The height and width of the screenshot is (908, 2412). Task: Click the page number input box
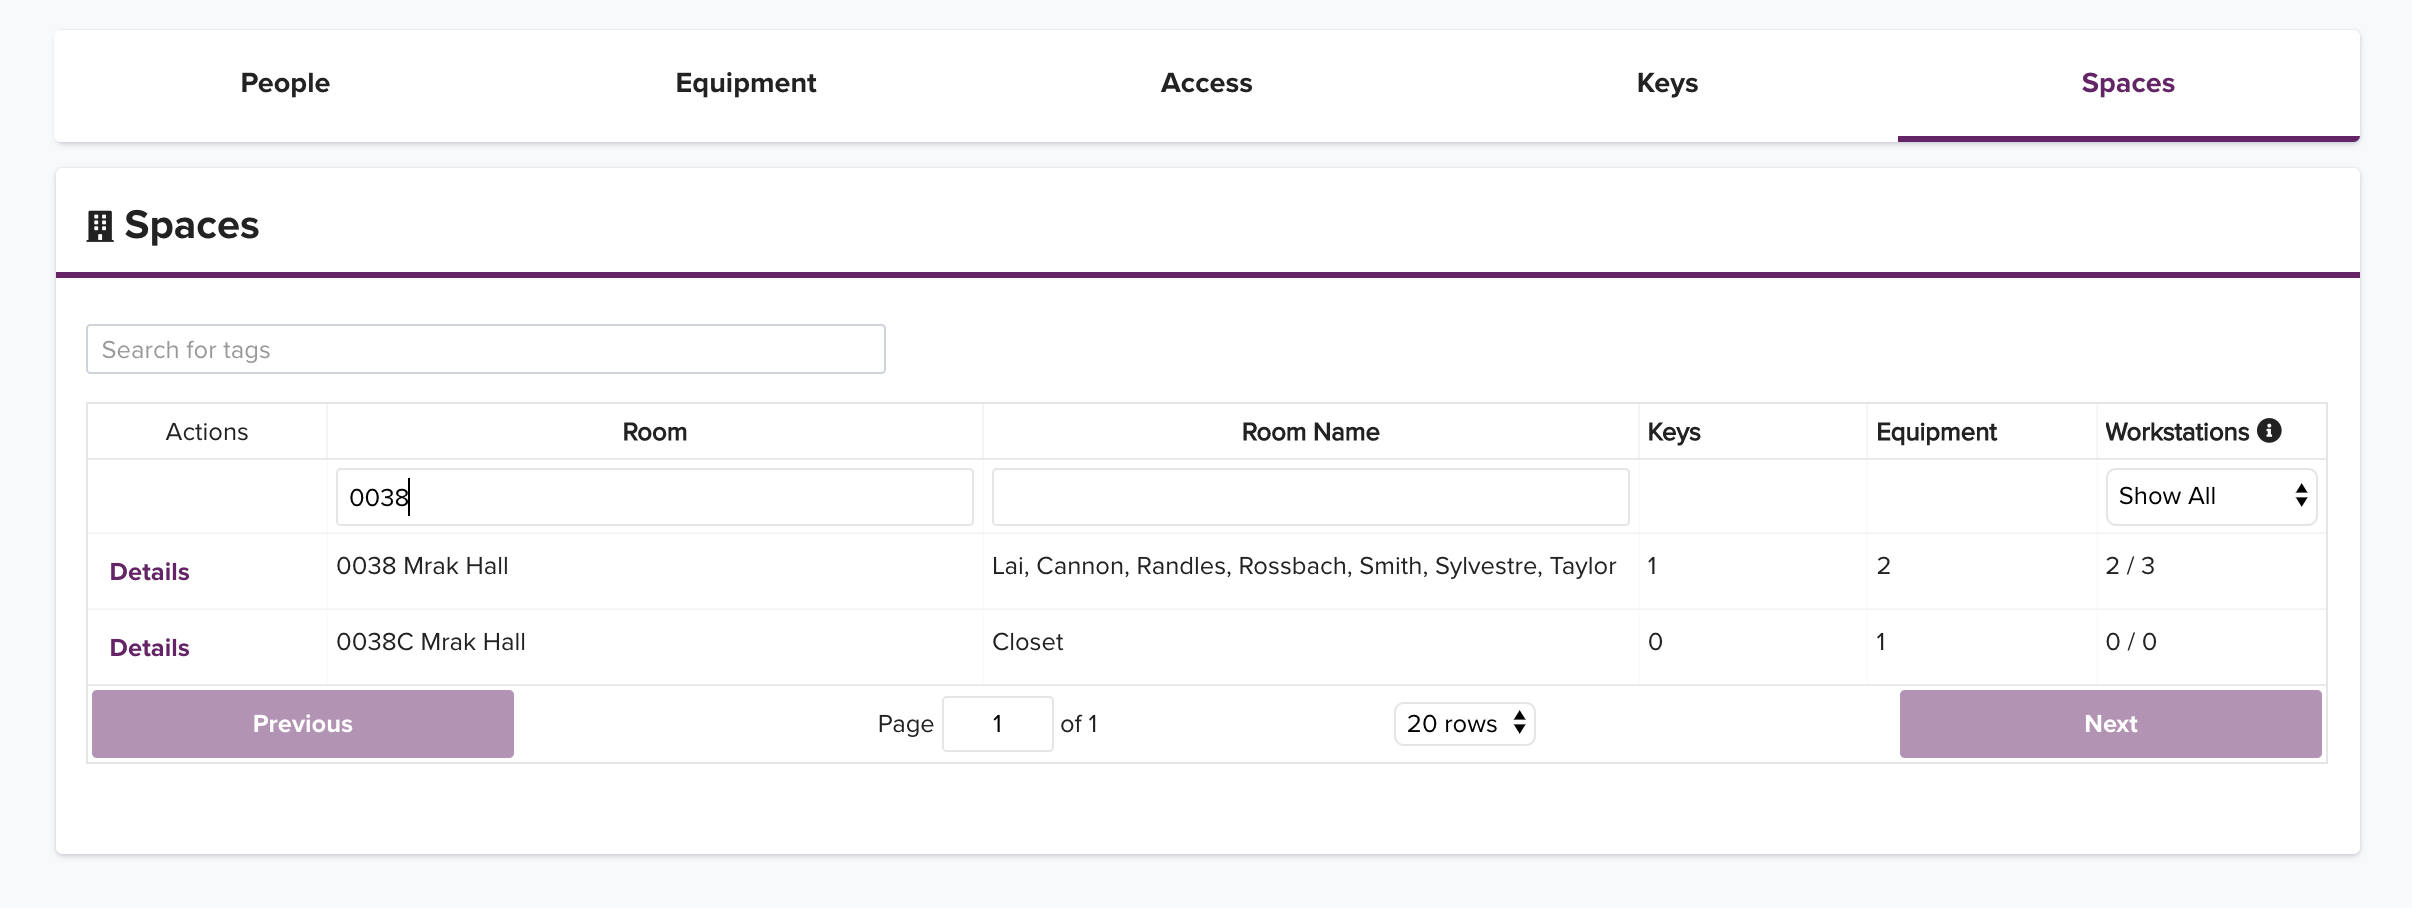point(998,724)
